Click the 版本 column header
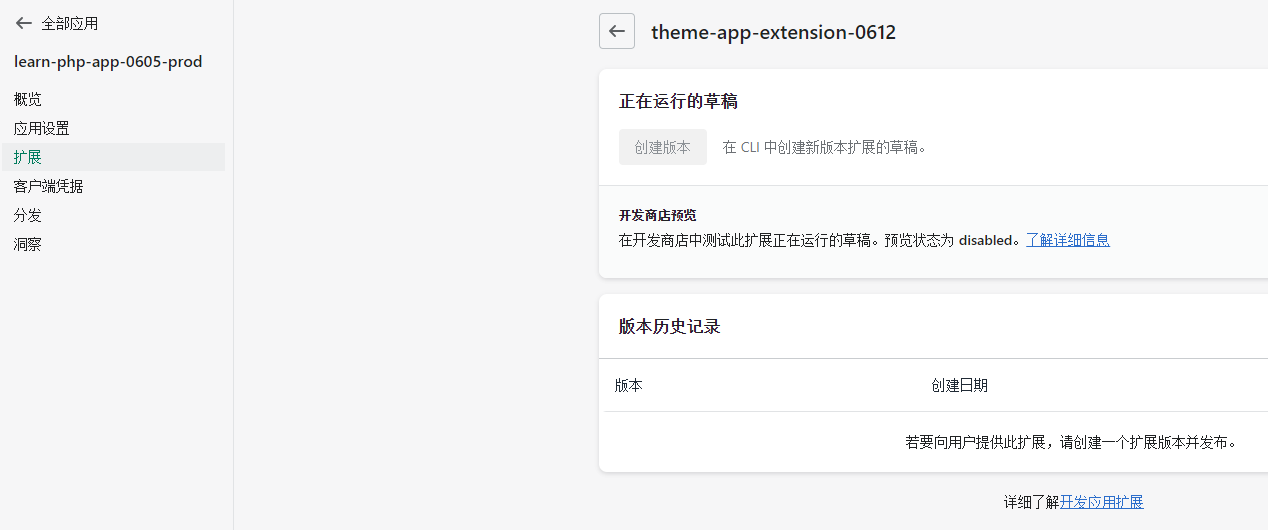This screenshot has width=1268, height=530. [629, 385]
